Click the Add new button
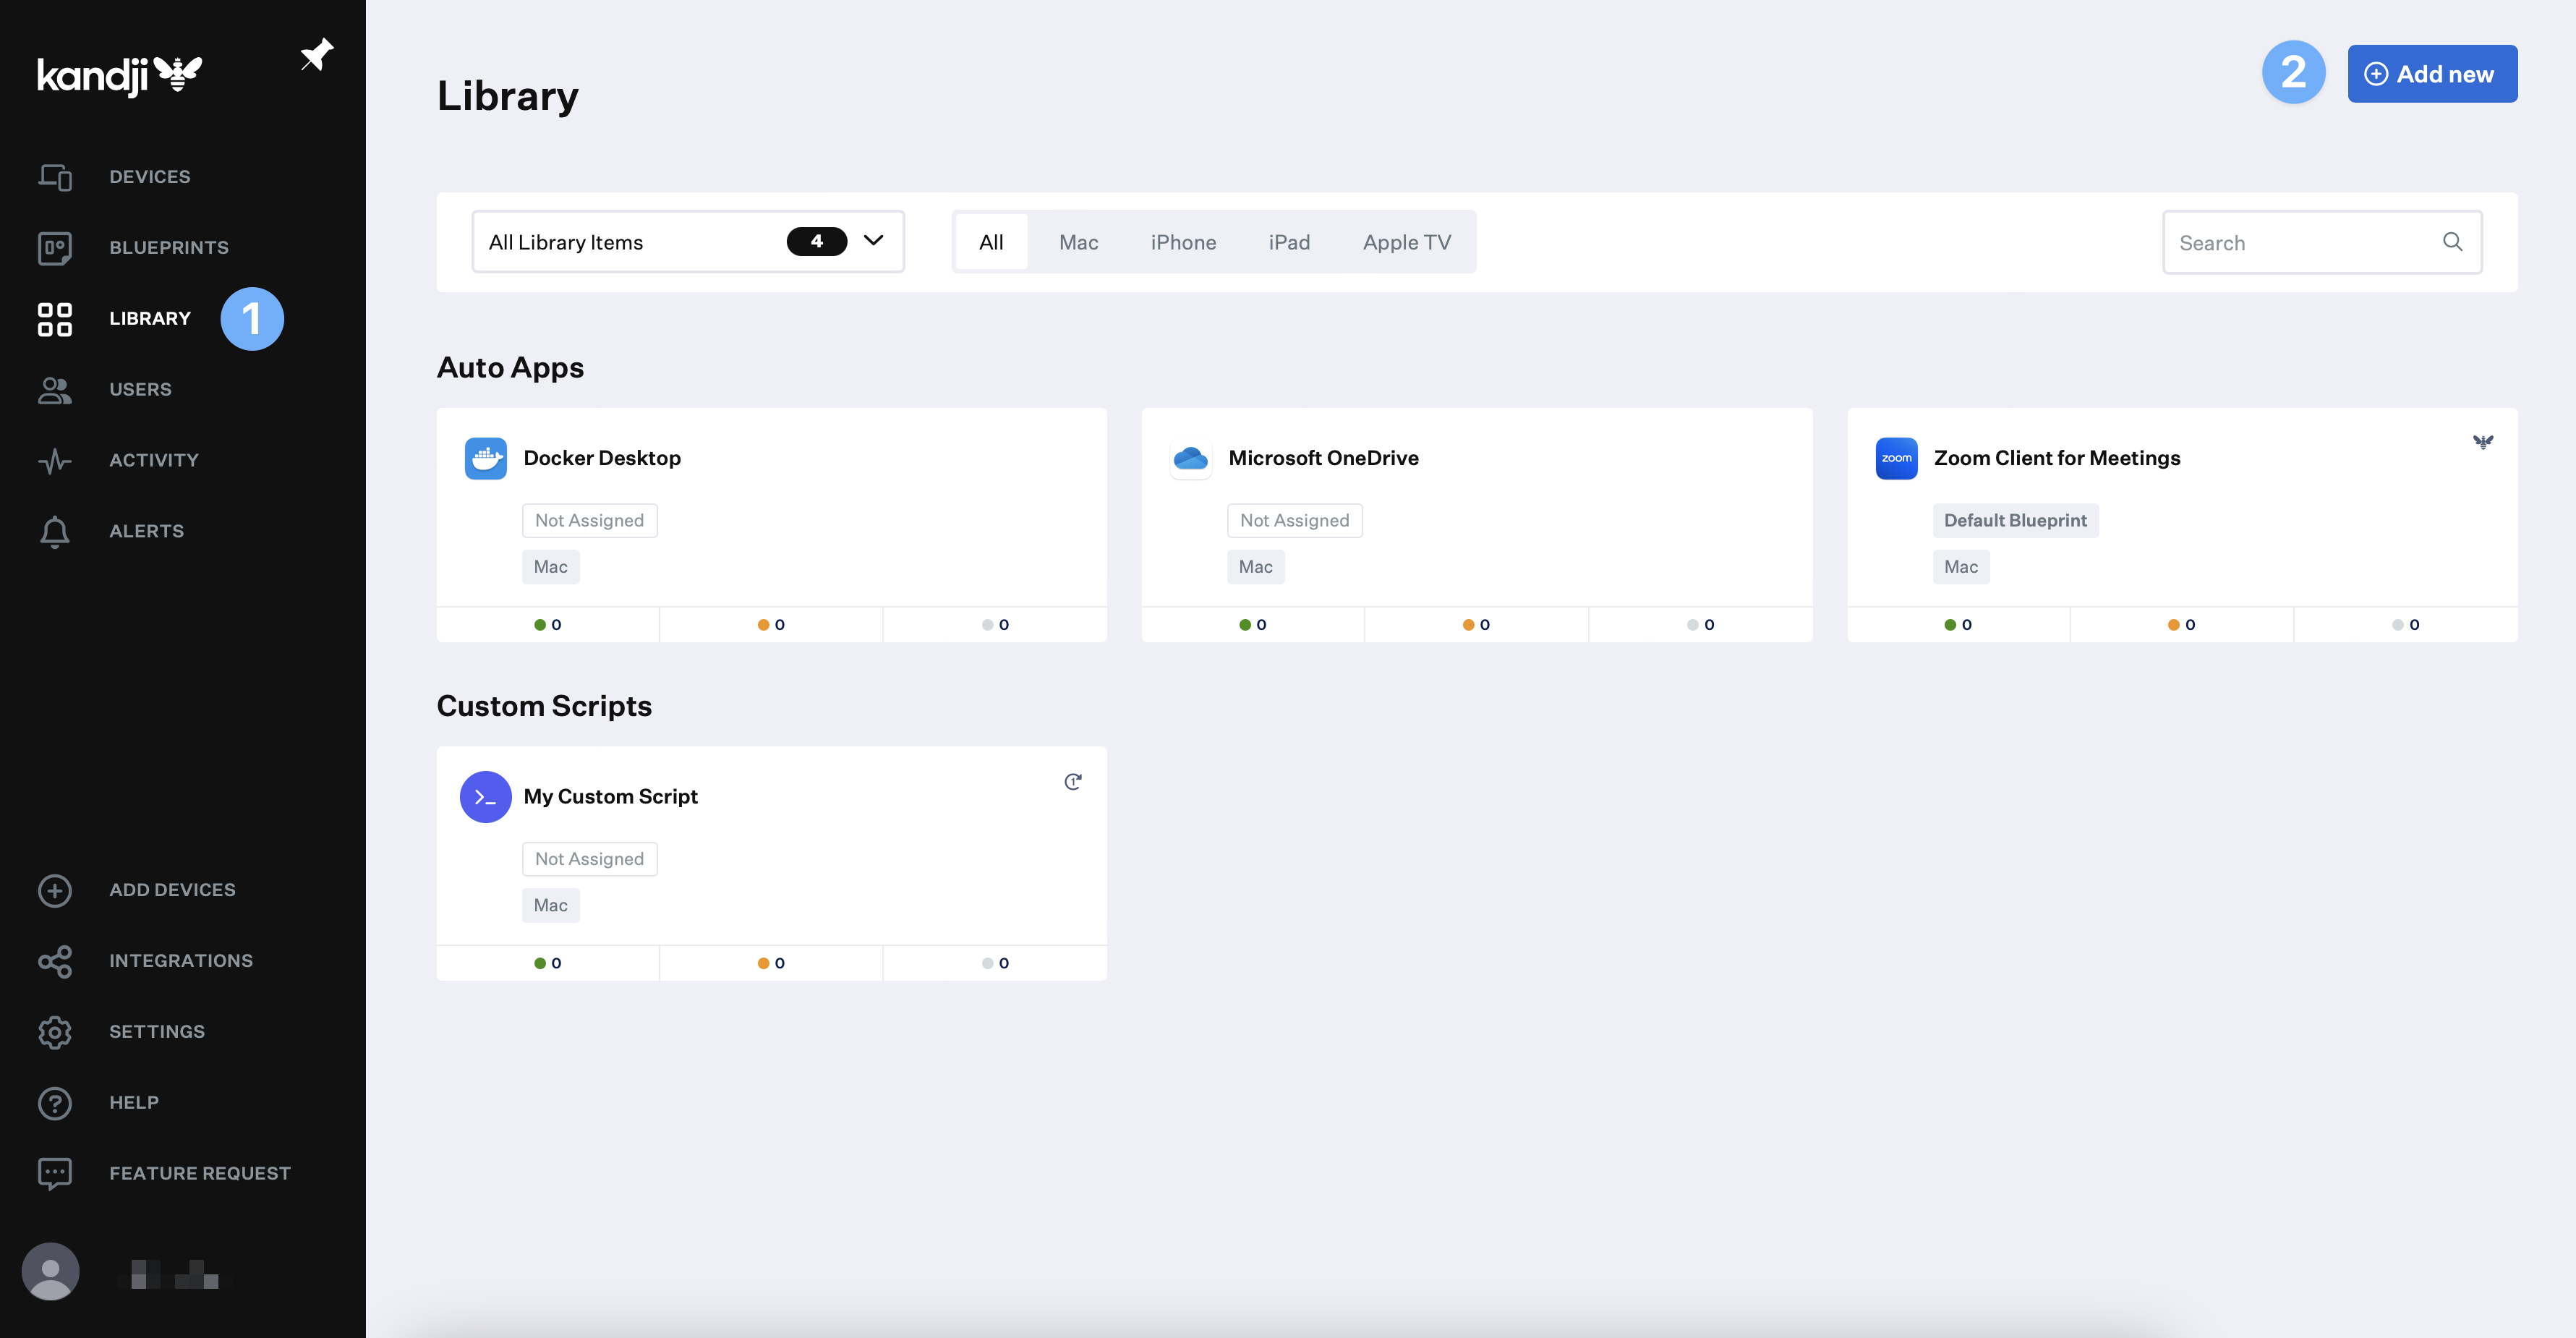The image size is (2576, 1338). click(2432, 73)
